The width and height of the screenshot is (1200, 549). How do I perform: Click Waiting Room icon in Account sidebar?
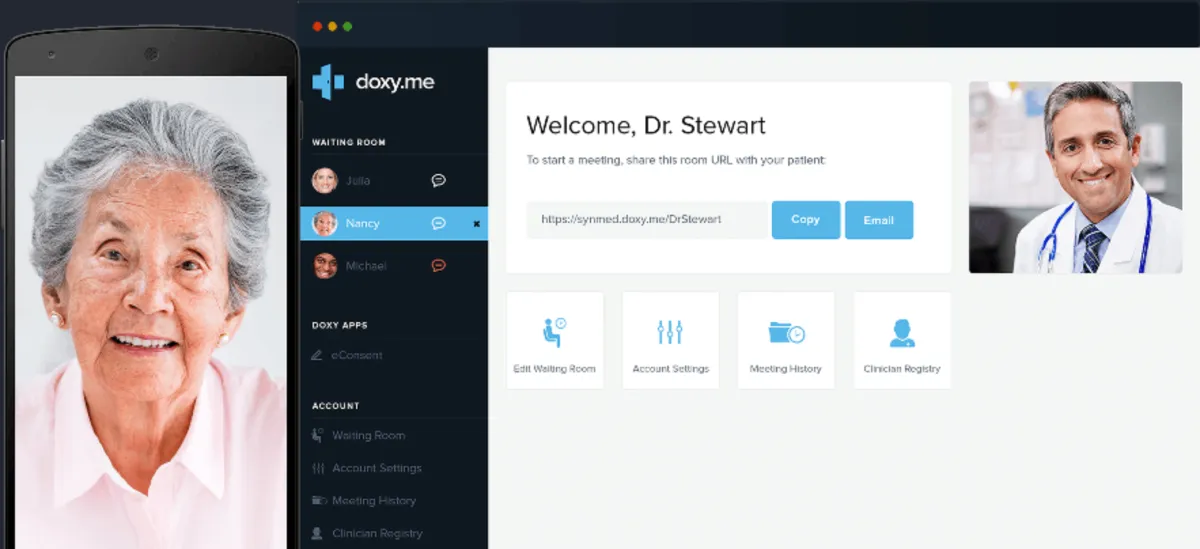[318, 435]
